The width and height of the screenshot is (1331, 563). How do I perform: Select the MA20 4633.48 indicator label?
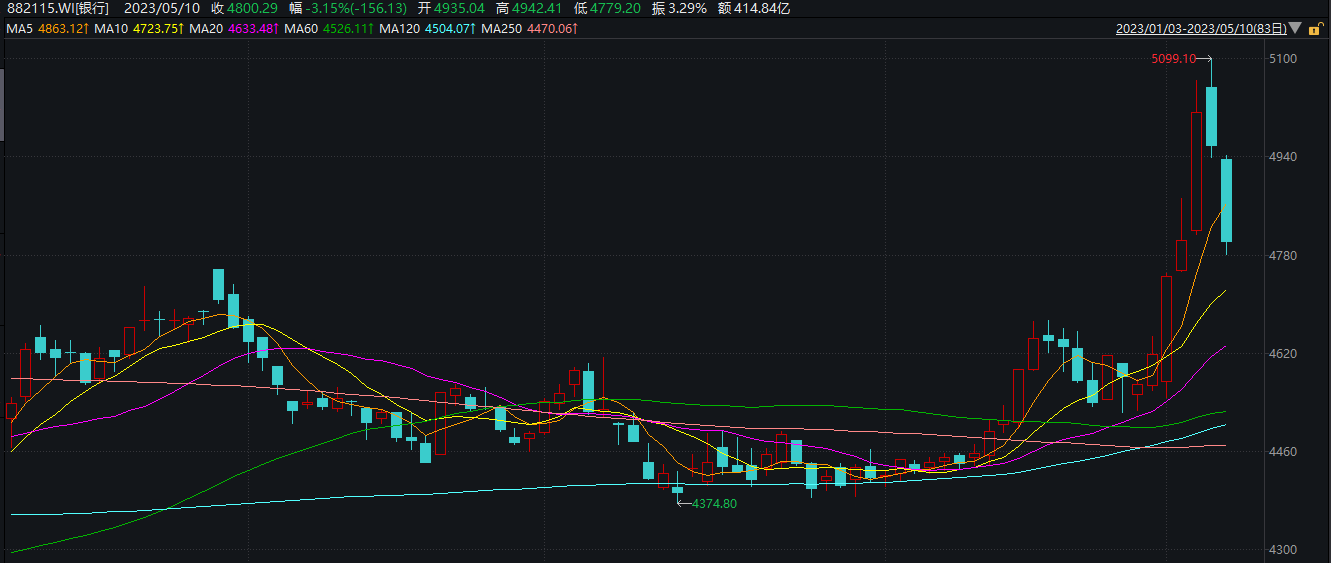click(233, 29)
